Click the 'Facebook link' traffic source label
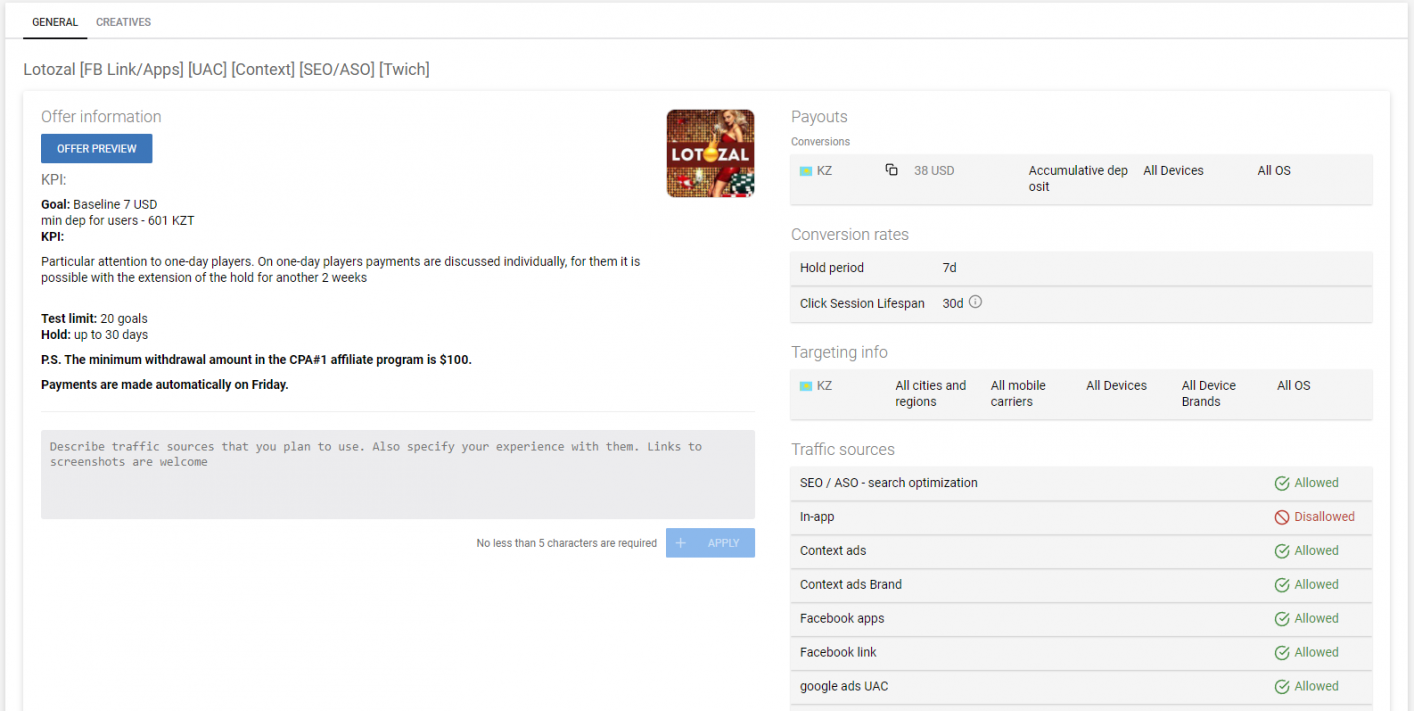Screen dimensions: 1414x711 tap(838, 653)
